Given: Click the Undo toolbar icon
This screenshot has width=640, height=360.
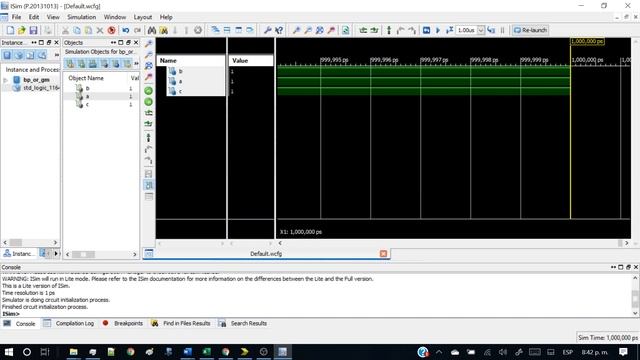Looking at the screenshot, I should [x=126, y=30].
